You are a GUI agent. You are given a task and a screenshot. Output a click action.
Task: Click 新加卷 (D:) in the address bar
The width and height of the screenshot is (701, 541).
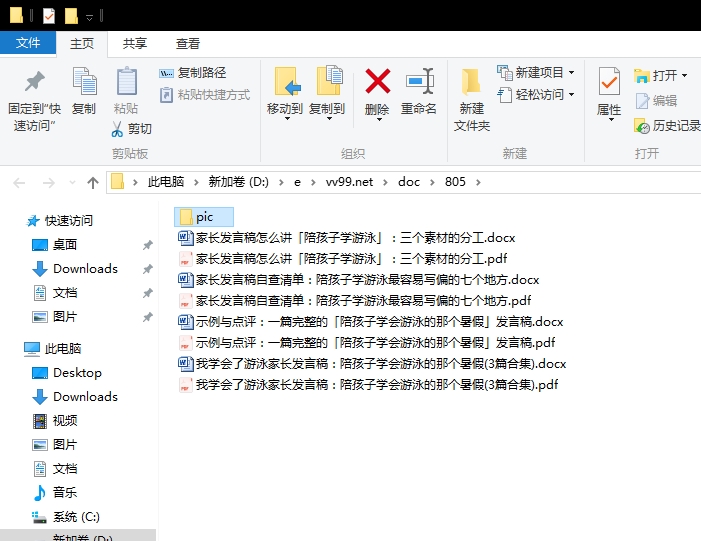[238, 182]
